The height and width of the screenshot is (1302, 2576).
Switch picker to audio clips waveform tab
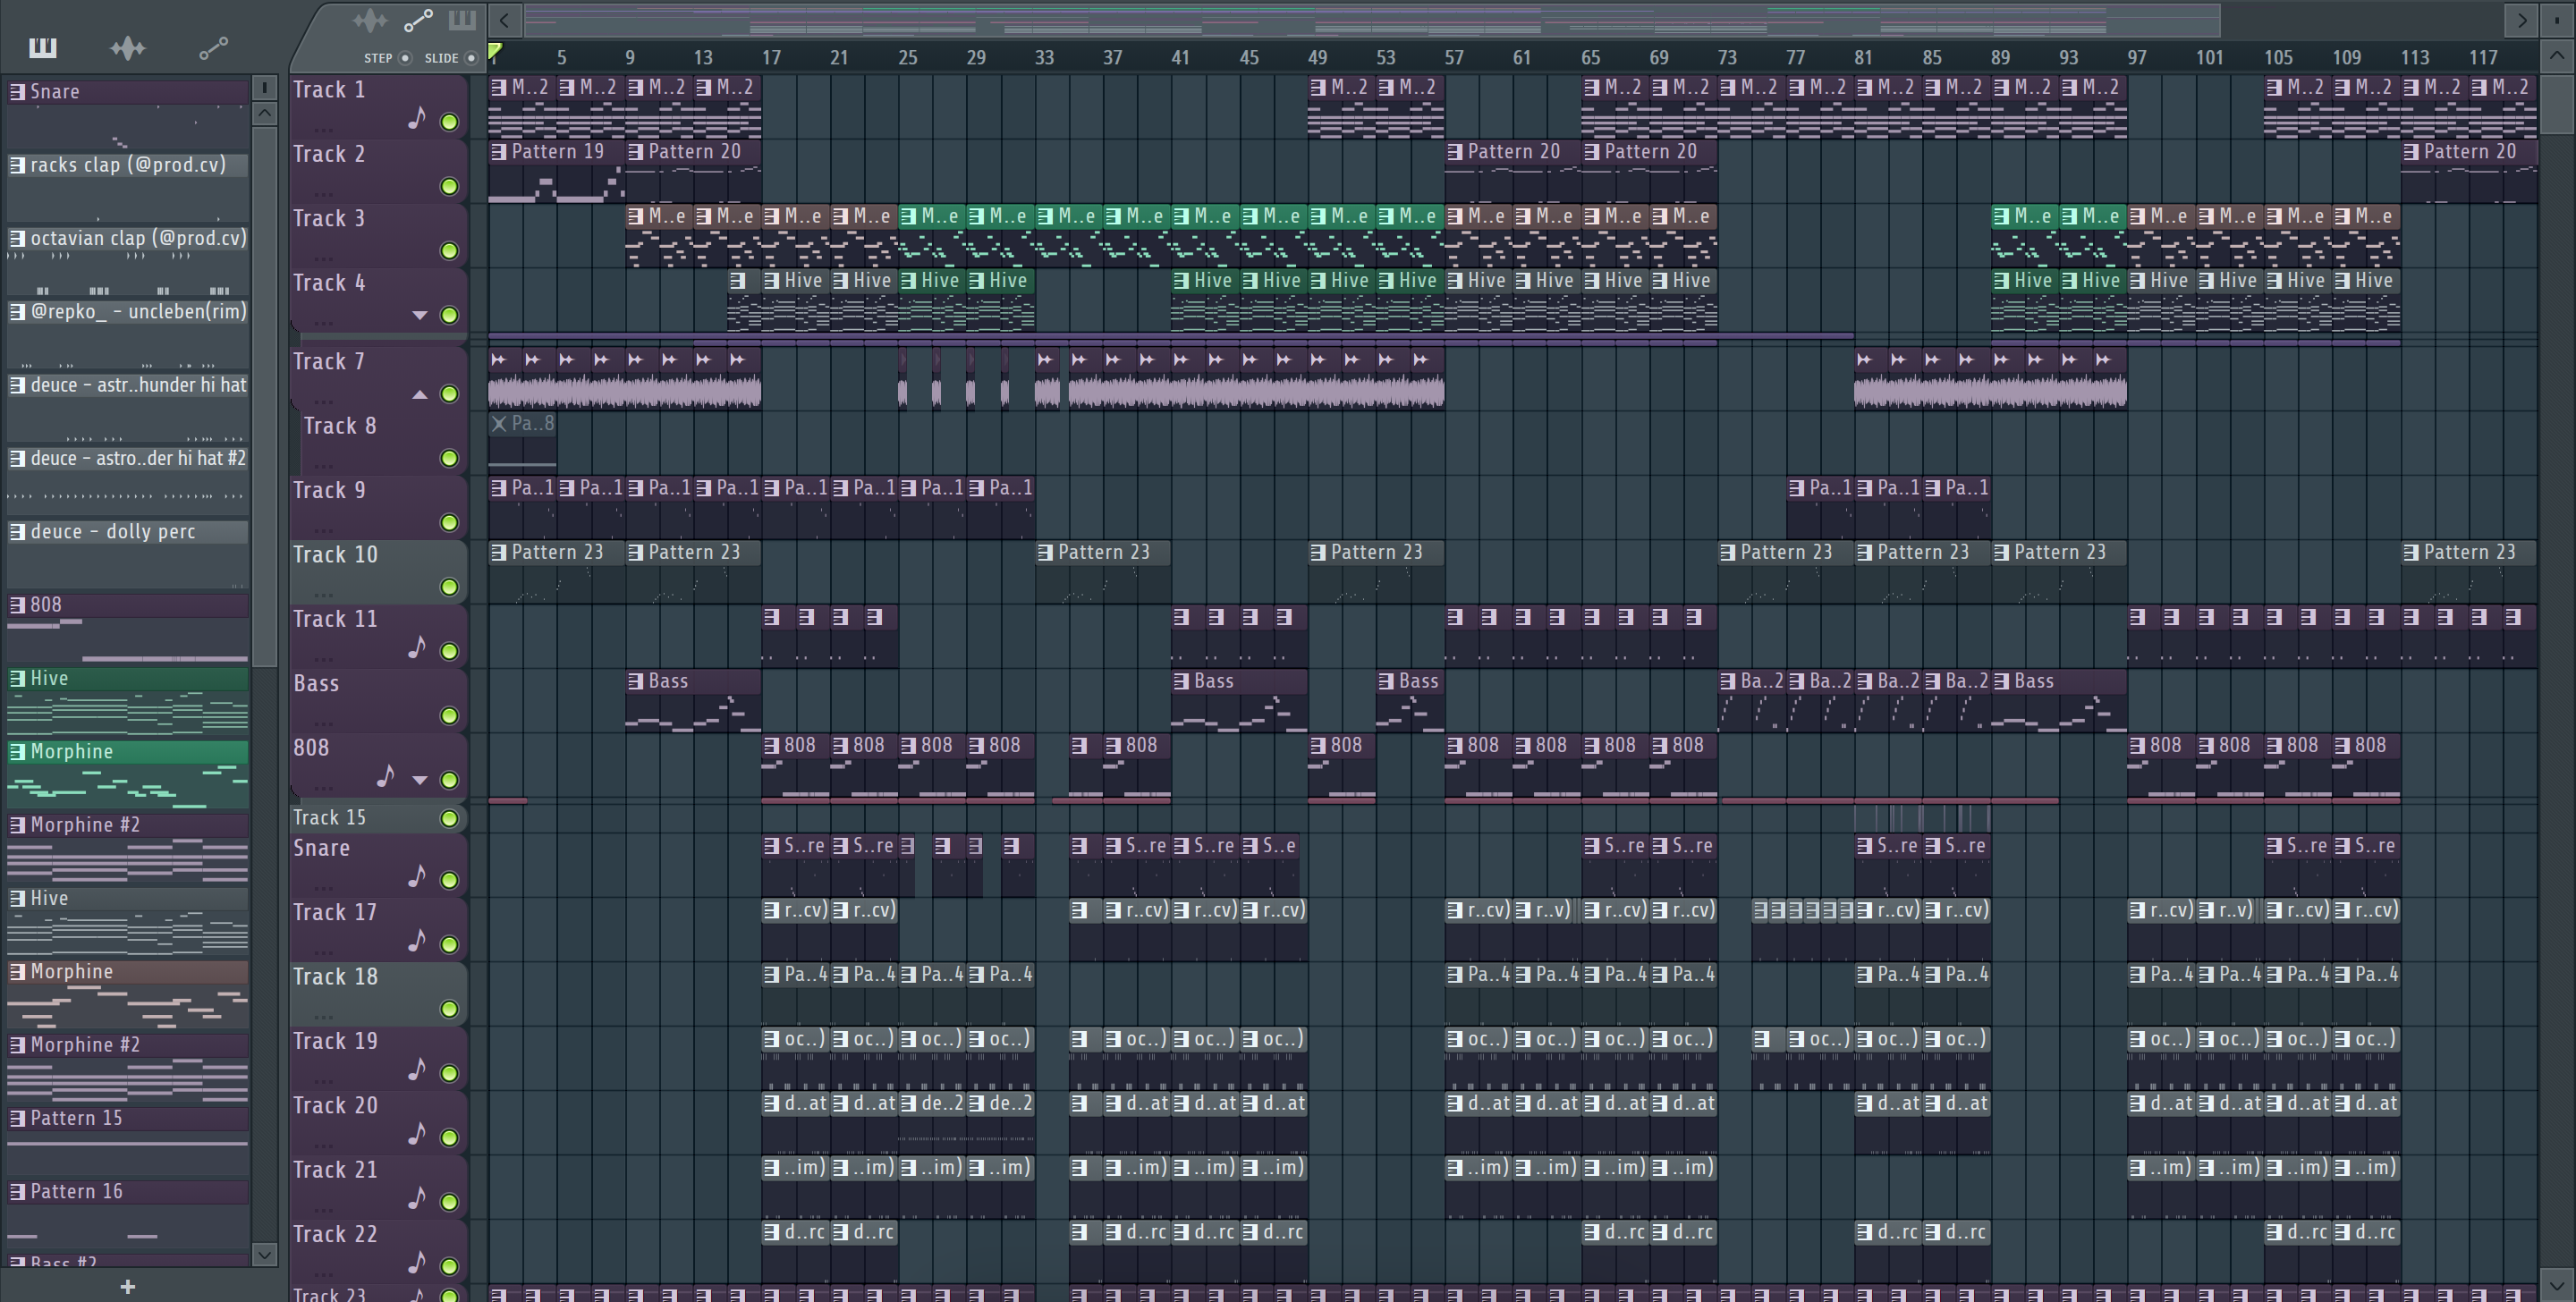click(128, 47)
